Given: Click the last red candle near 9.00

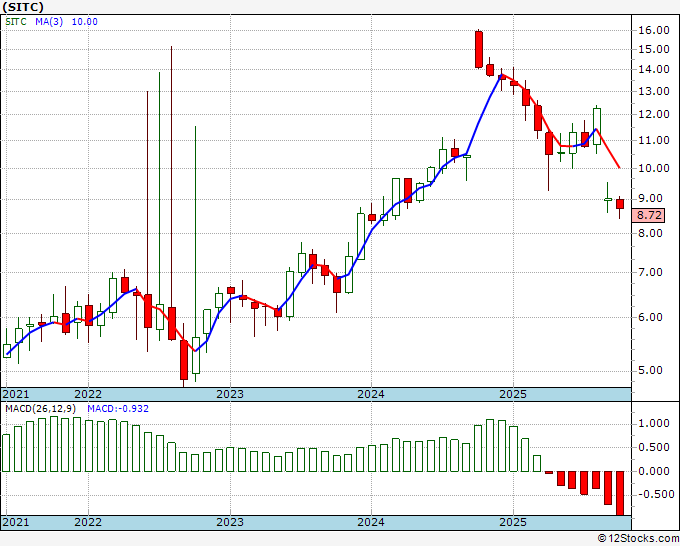Looking at the screenshot, I should click(620, 204).
